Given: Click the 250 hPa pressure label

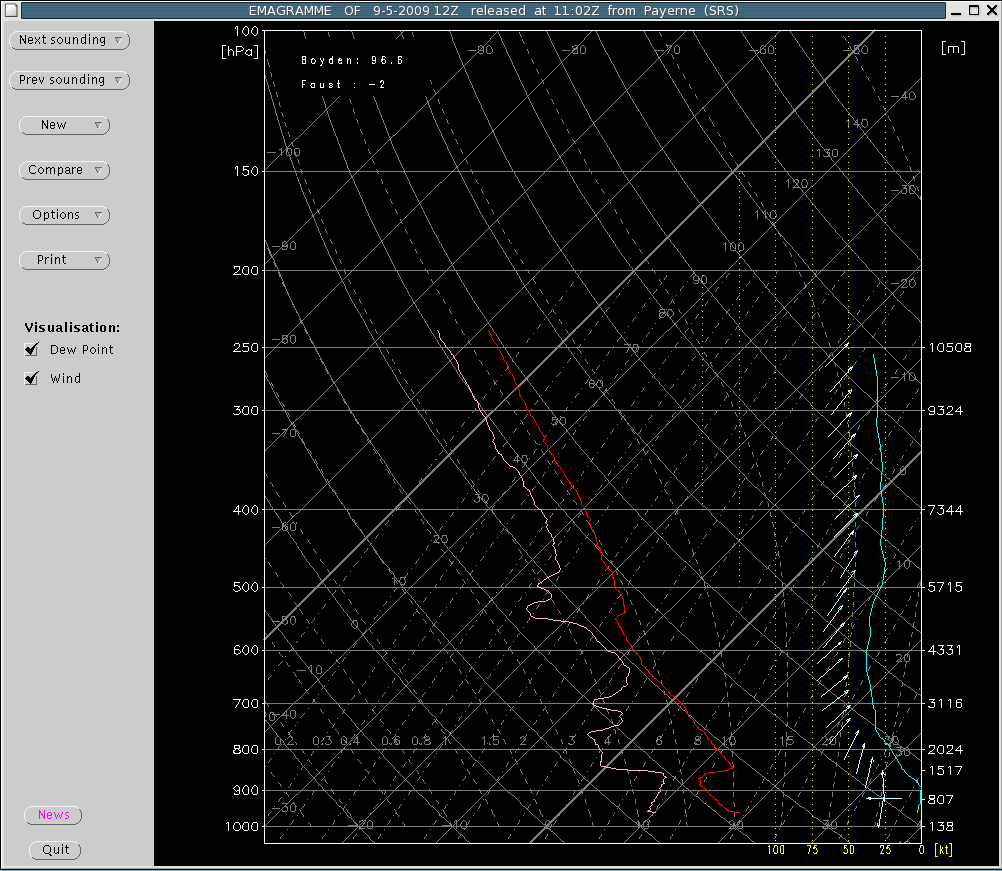Looking at the screenshot, I should point(245,348).
